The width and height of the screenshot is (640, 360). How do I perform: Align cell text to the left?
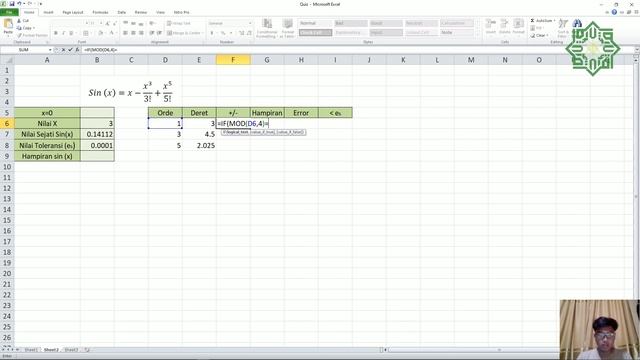click(x=125, y=33)
